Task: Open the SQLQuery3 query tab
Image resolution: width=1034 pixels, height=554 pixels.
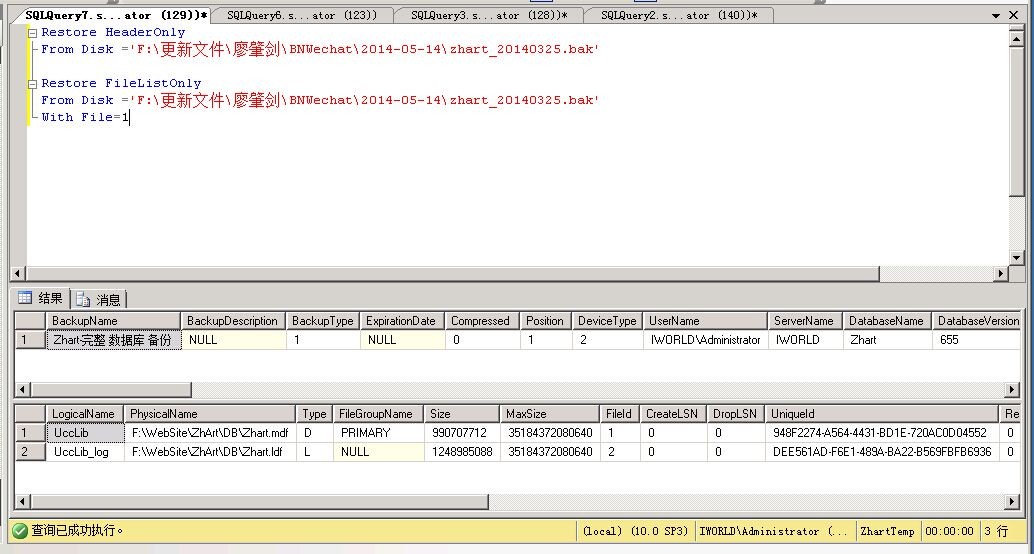Action: (x=488, y=15)
